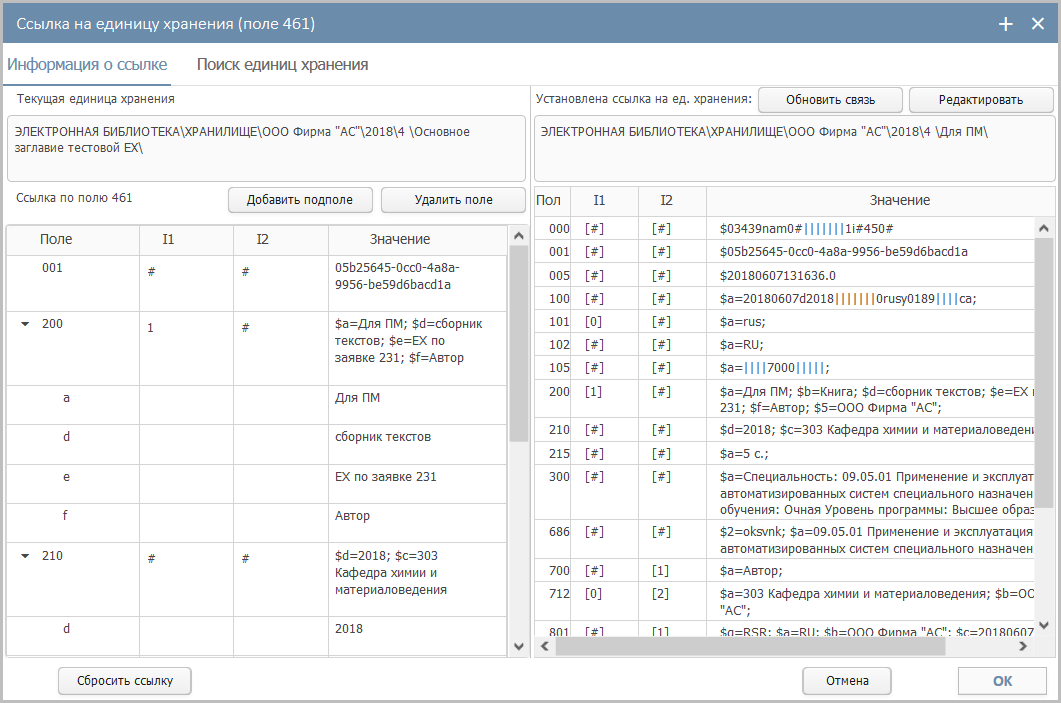Switch to the Информация о ссылке tab
The image size is (1061, 703).
(87, 65)
